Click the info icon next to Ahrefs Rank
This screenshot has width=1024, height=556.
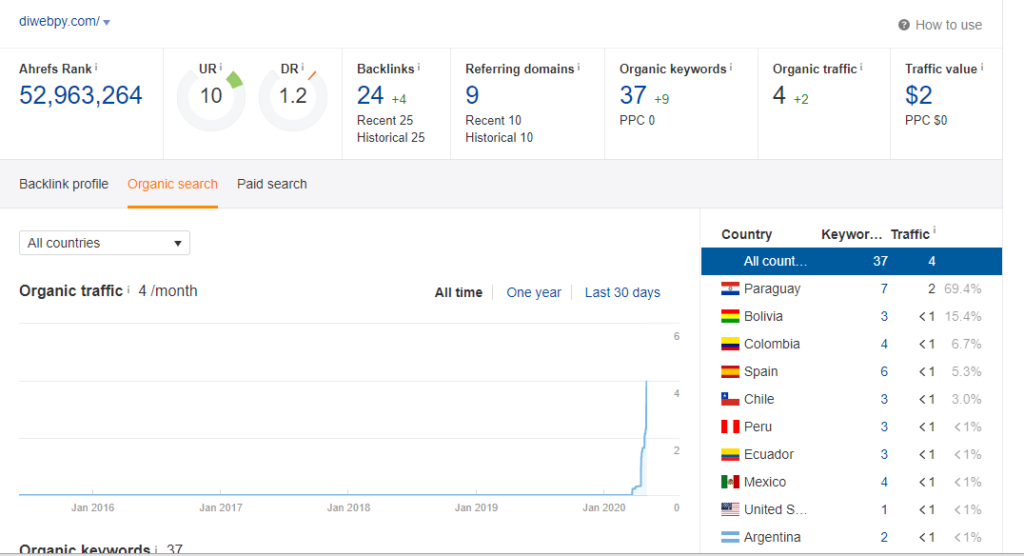[x=97, y=67]
